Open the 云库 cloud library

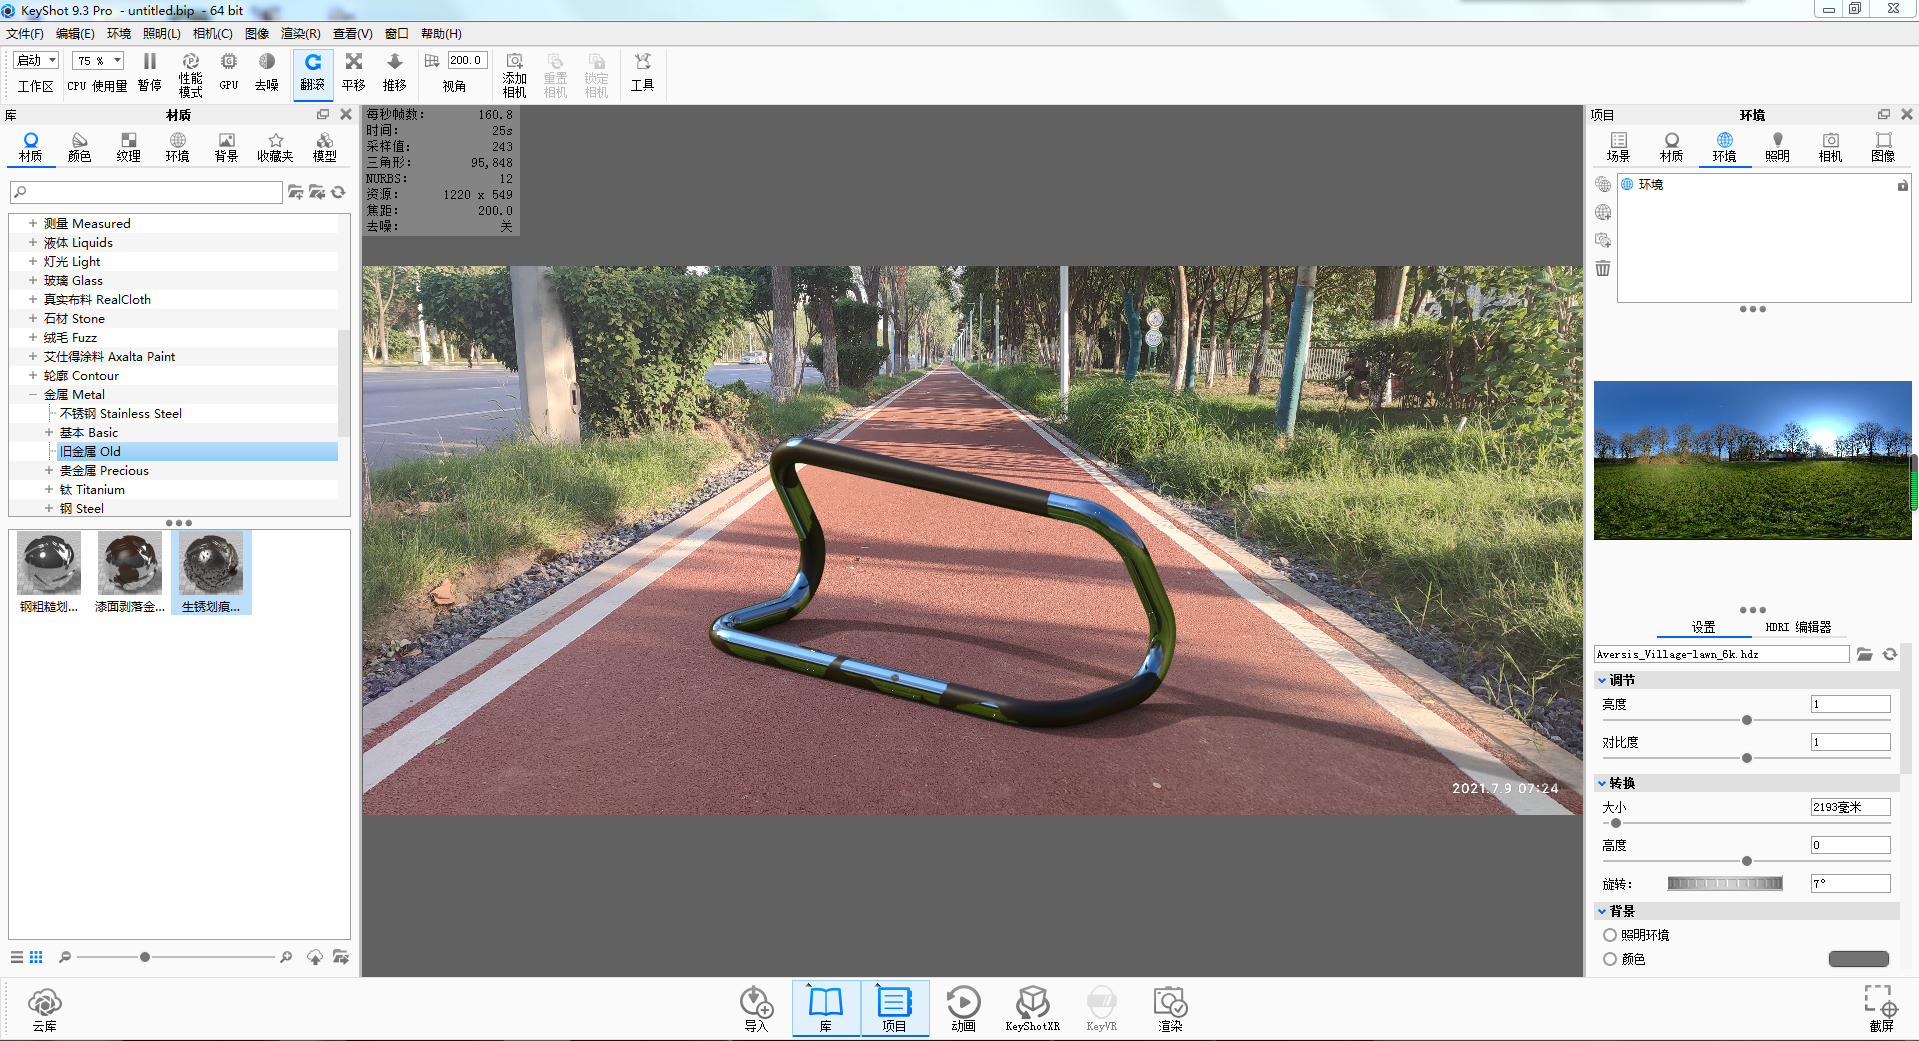[x=45, y=1009]
